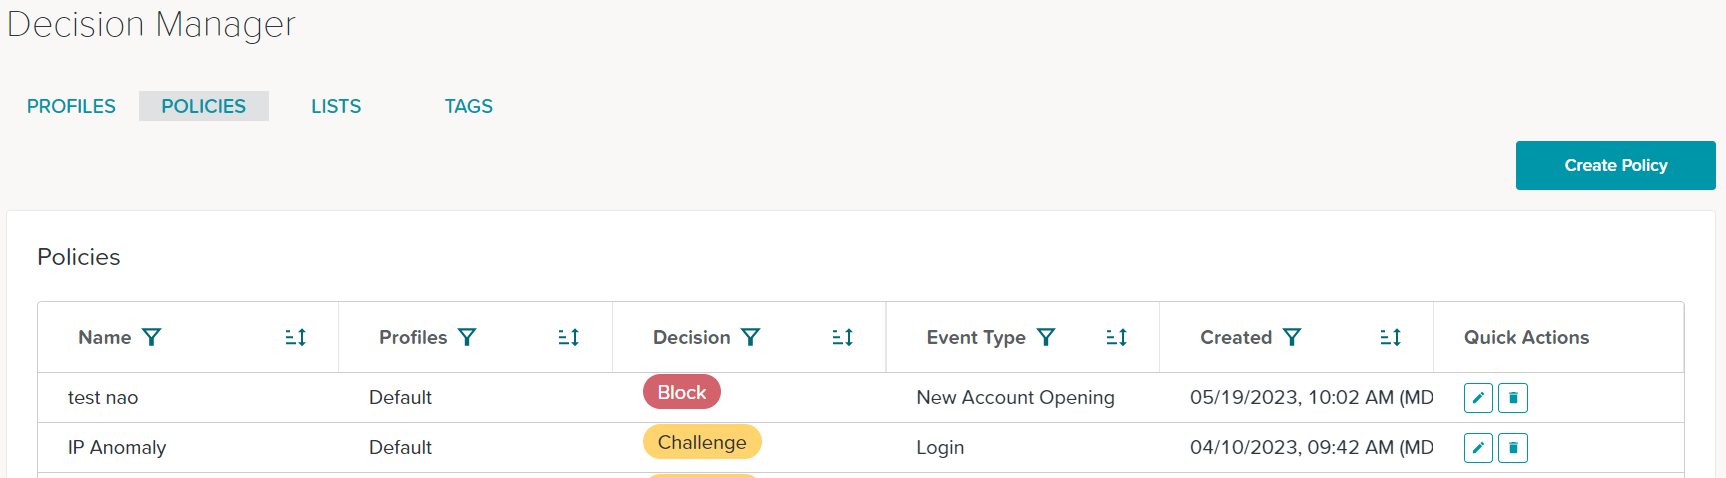Open the Tags tab
The height and width of the screenshot is (478, 1726).
[x=469, y=106]
